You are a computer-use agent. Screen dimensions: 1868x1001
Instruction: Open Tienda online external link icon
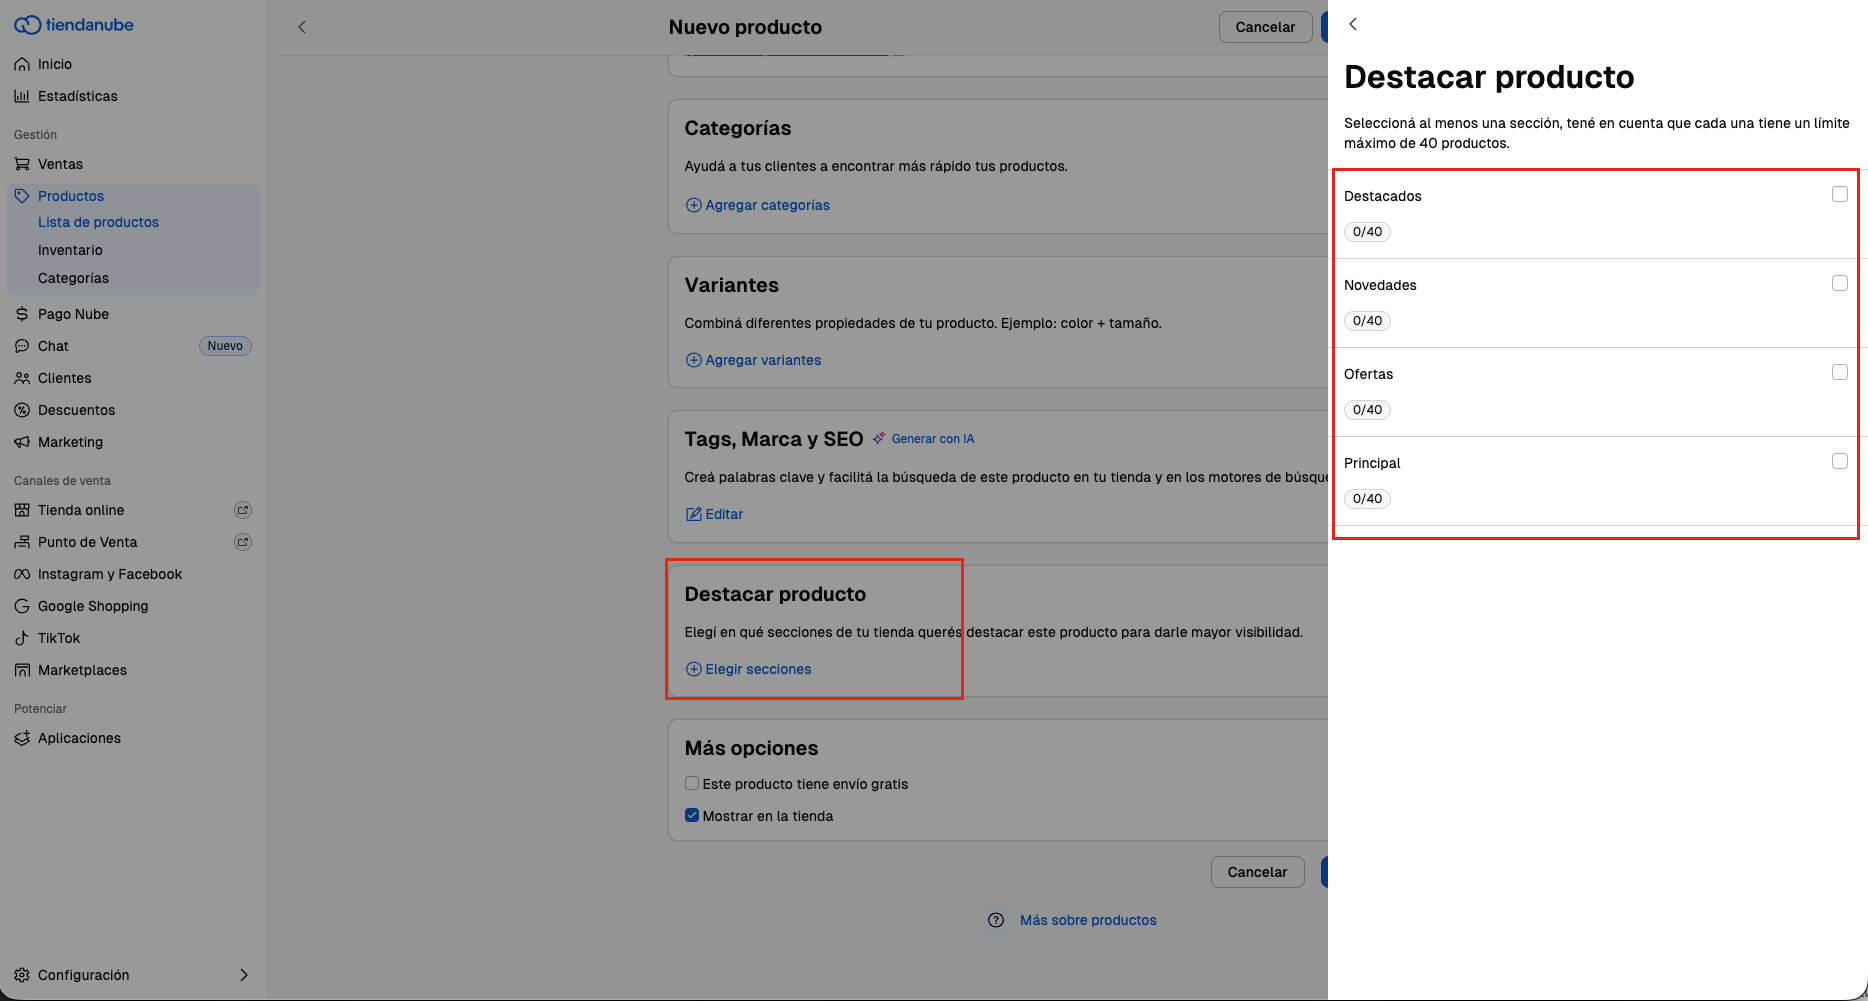(x=242, y=510)
